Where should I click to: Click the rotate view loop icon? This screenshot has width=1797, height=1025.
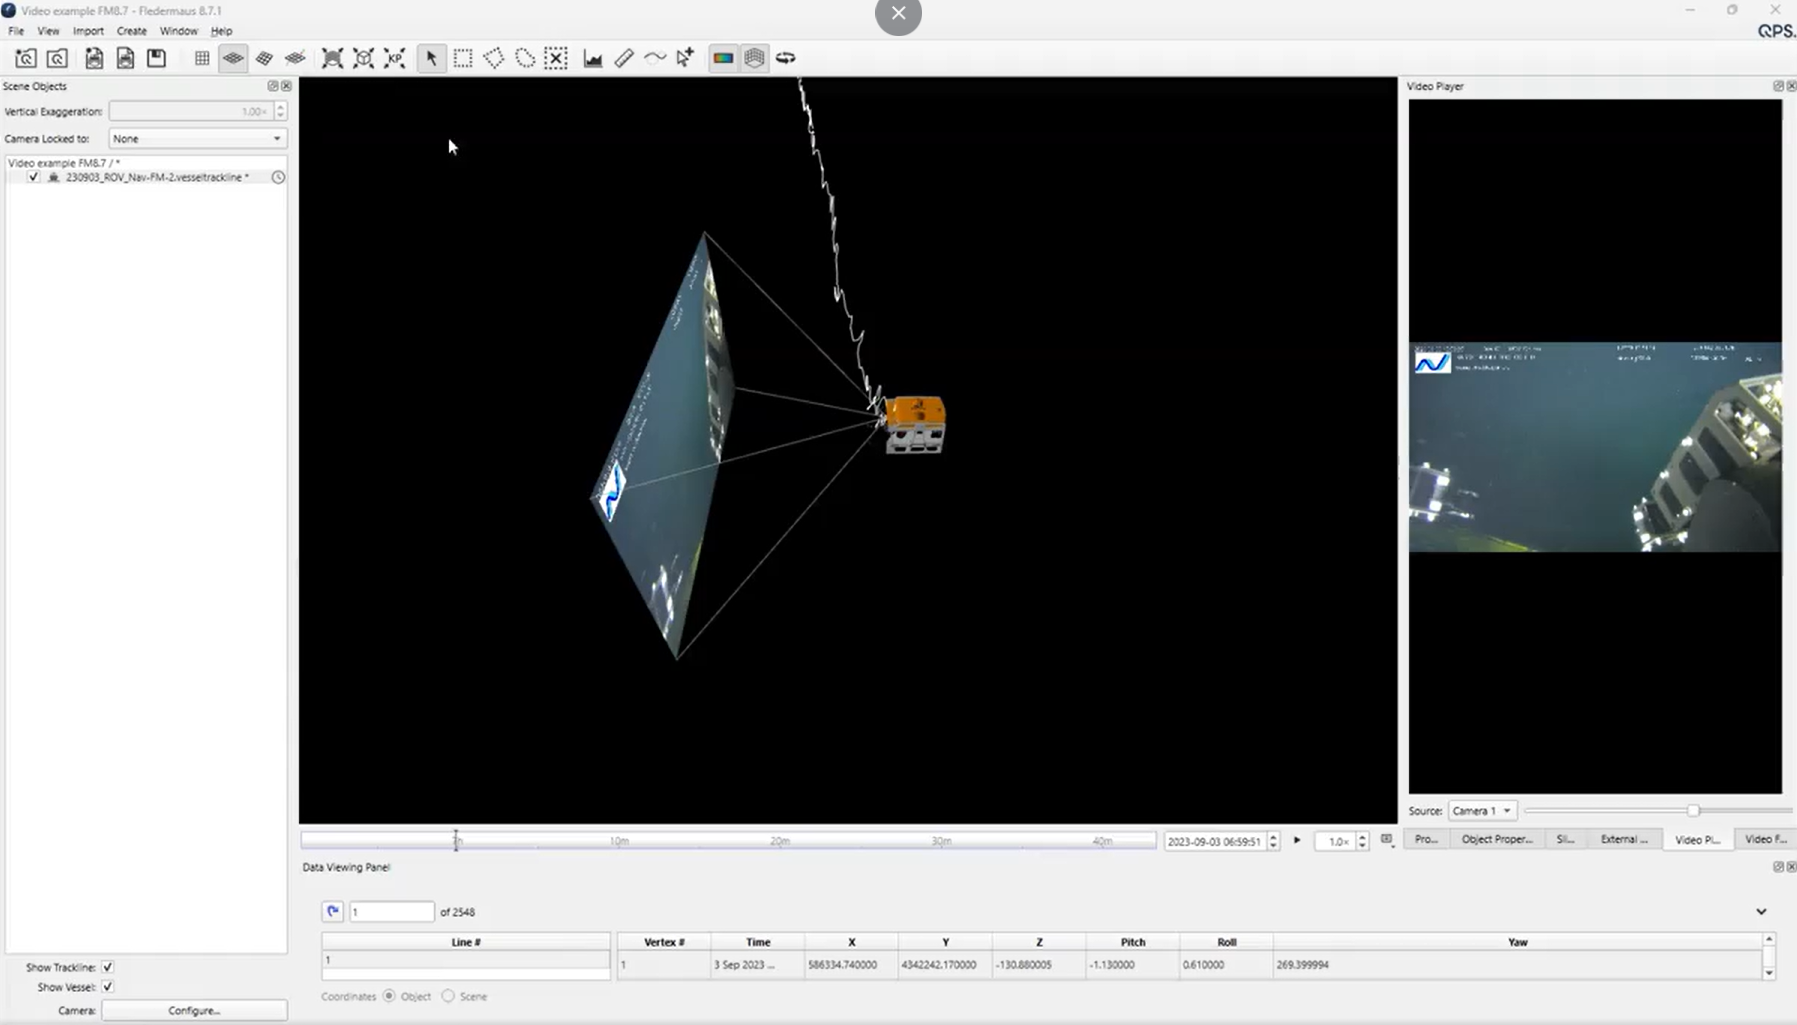pyautogui.click(x=786, y=58)
